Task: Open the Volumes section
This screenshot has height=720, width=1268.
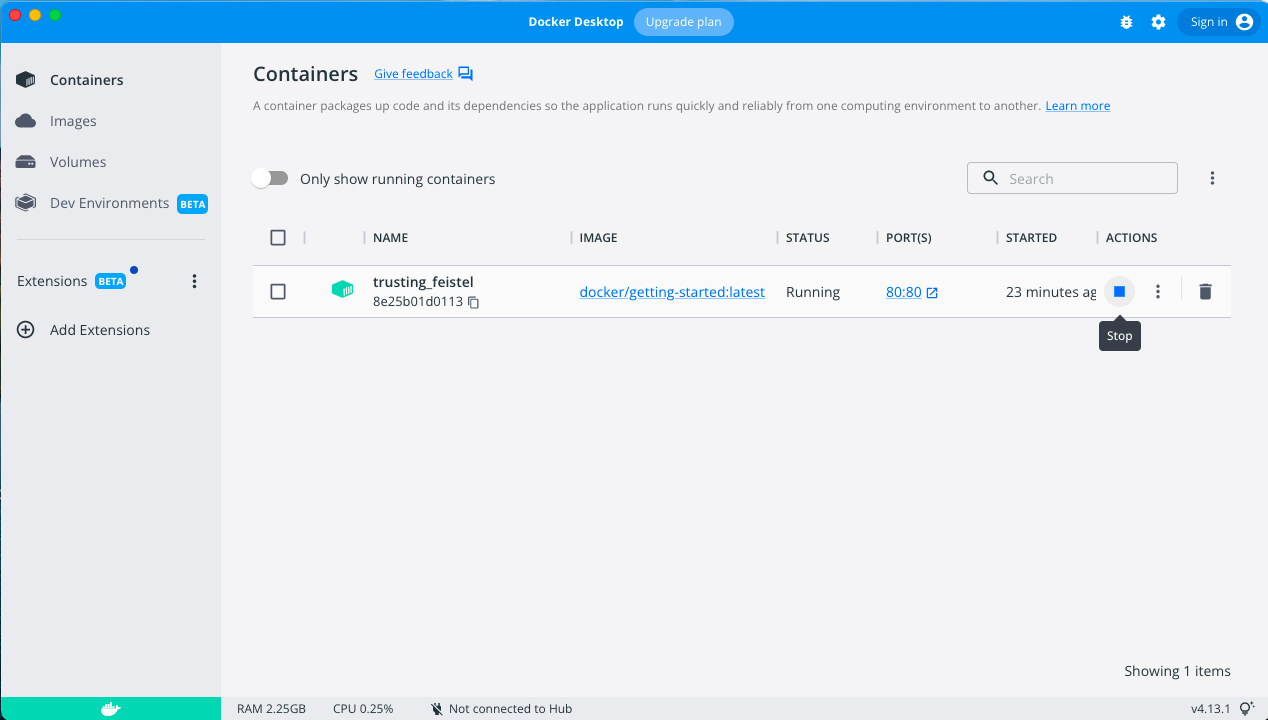Action: point(110,162)
